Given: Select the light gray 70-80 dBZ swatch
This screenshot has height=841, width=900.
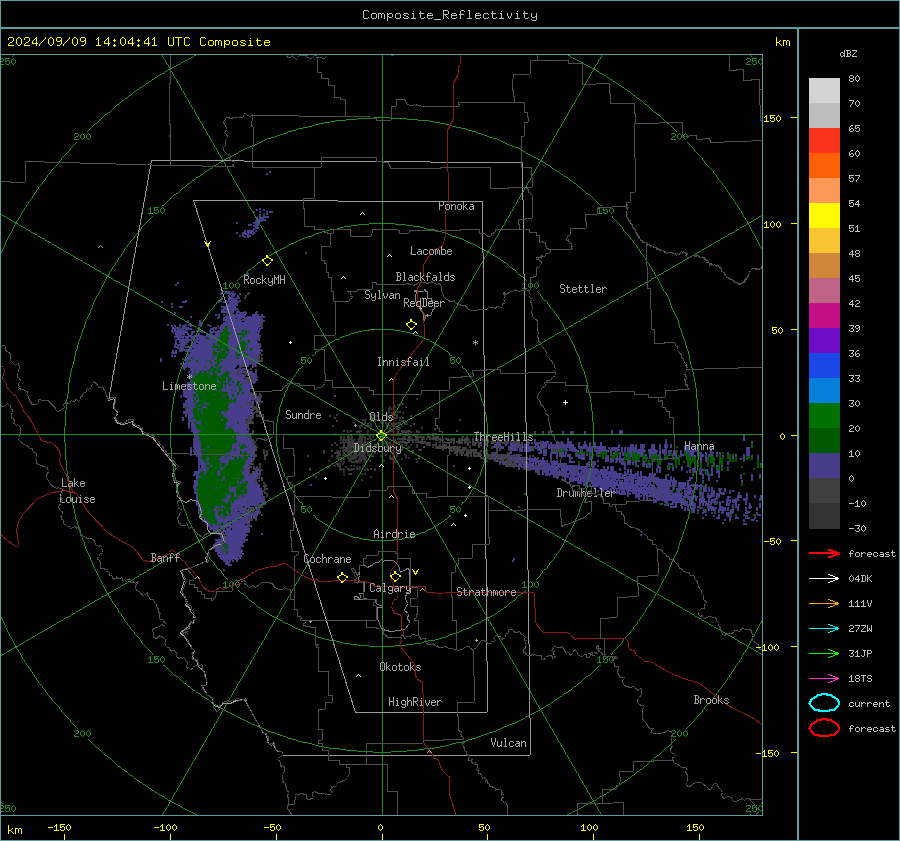Looking at the screenshot, I should (824, 91).
